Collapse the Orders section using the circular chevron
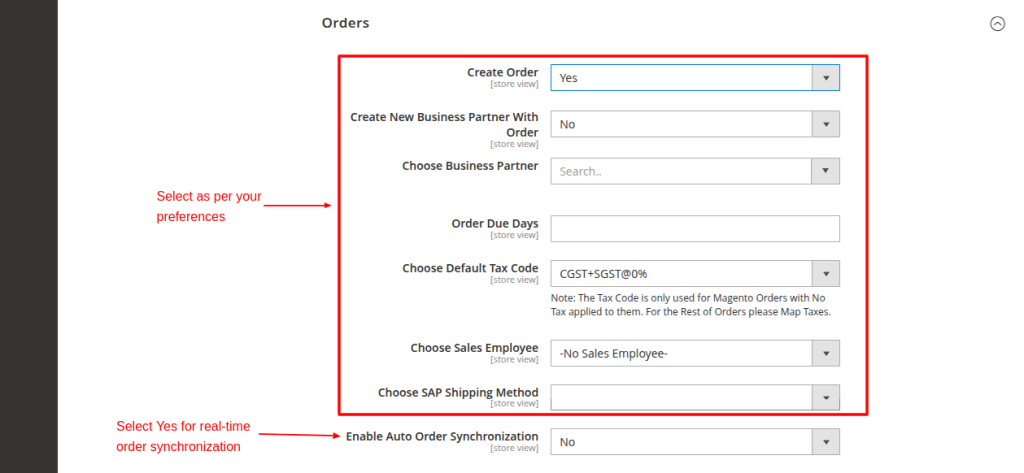Image resolution: width=1024 pixels, height=473 pixels. pos(996,24)
